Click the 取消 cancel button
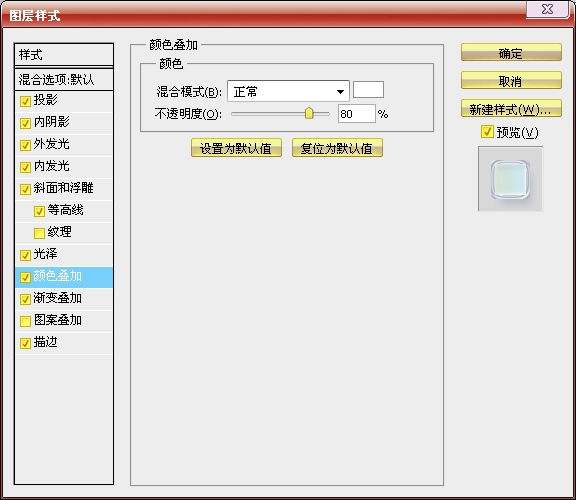 (511, 80)
